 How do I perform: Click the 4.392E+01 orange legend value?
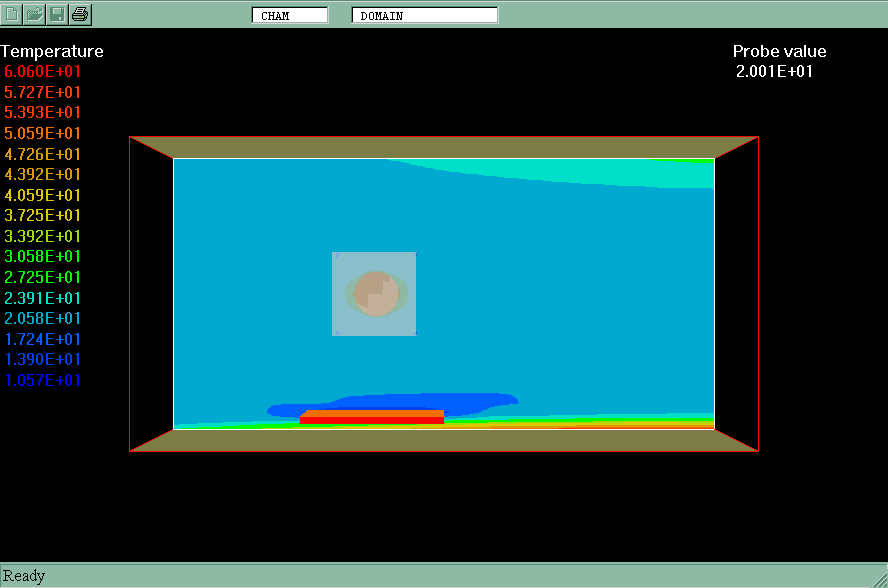(43, 174)
